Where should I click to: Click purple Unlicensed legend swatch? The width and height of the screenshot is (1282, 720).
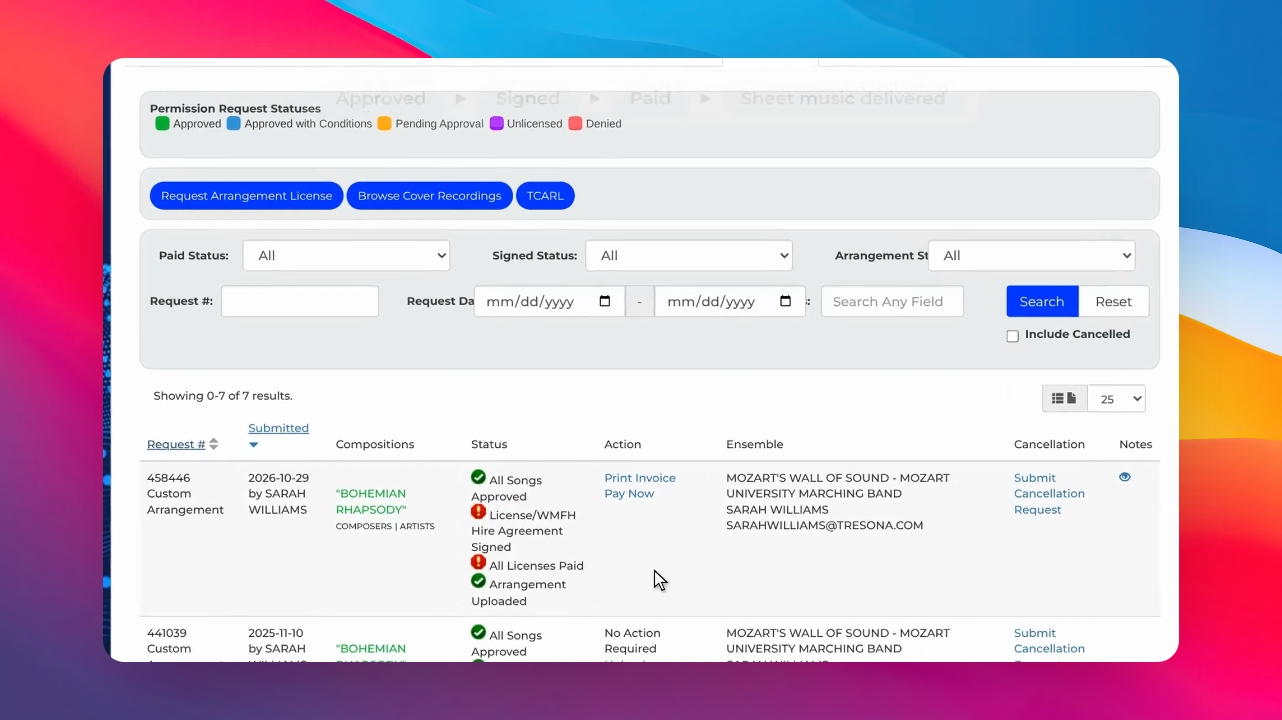(496, 124)
